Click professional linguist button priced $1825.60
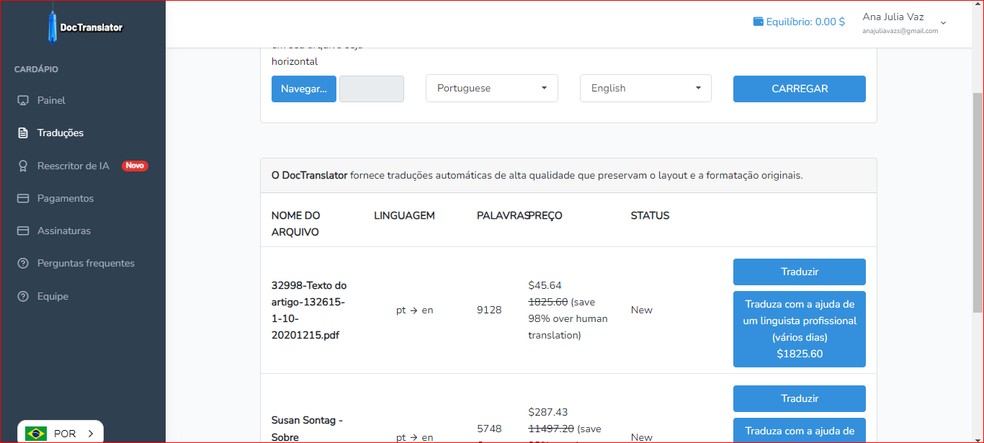984x443 pixels. pos(800,329)
